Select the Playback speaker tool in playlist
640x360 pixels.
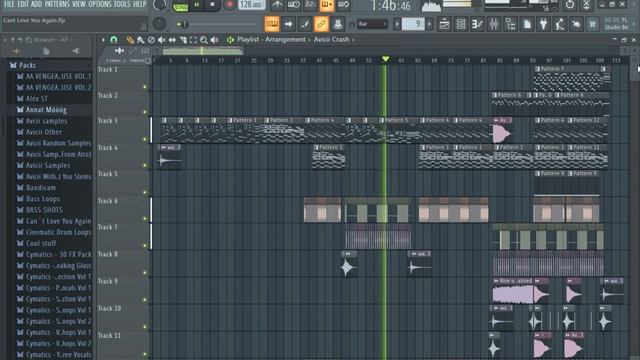pos(214,40)
